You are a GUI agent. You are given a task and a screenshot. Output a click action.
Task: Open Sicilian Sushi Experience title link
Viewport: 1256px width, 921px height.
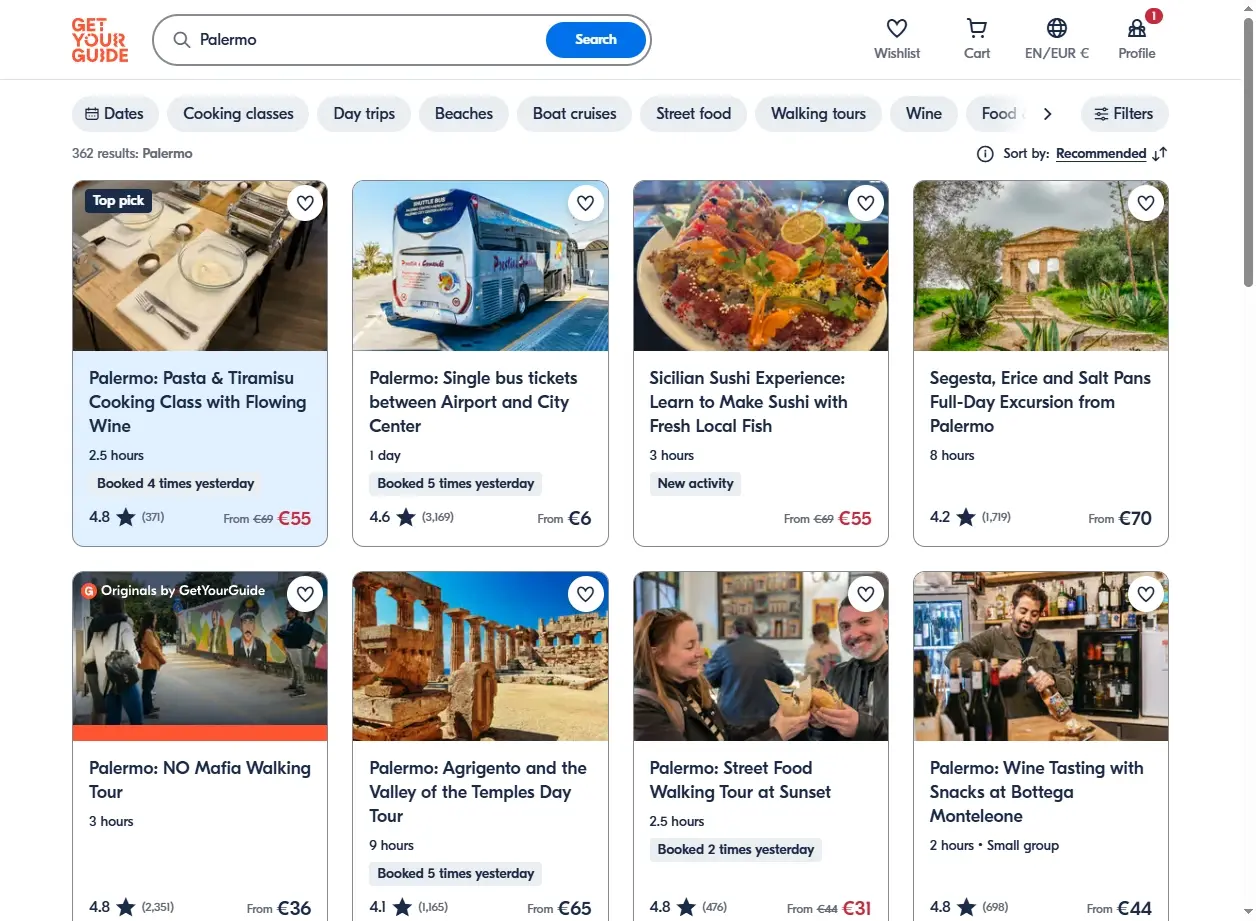(x=749, y=402)
